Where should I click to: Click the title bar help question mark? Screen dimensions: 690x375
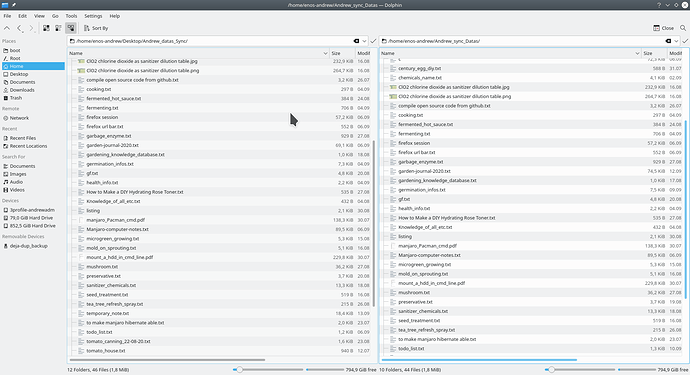coord(659,5)
